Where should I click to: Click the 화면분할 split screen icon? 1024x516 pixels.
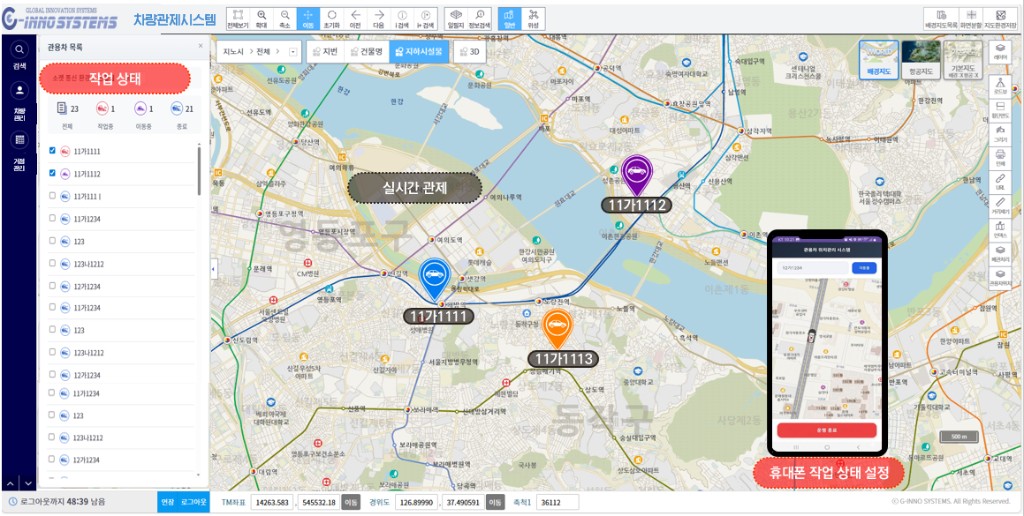(969, 19)
